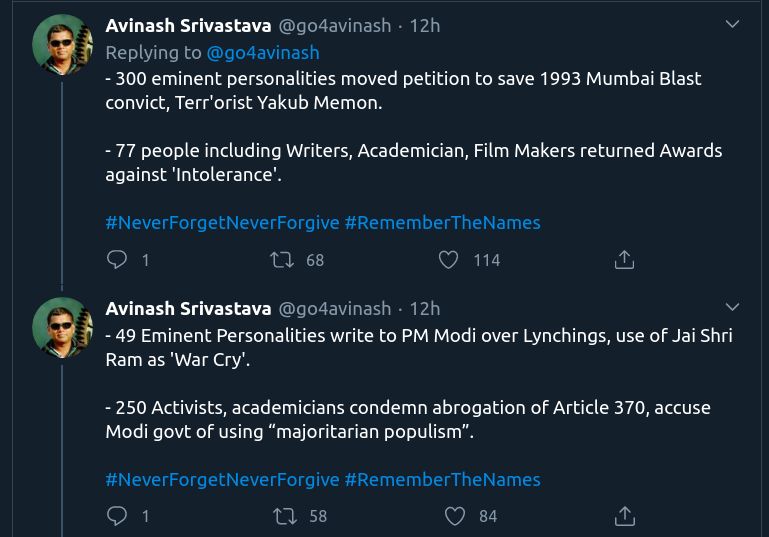
Task: Open #RememberTheNames hashtag in first tweet
Action: pos(442,222)
